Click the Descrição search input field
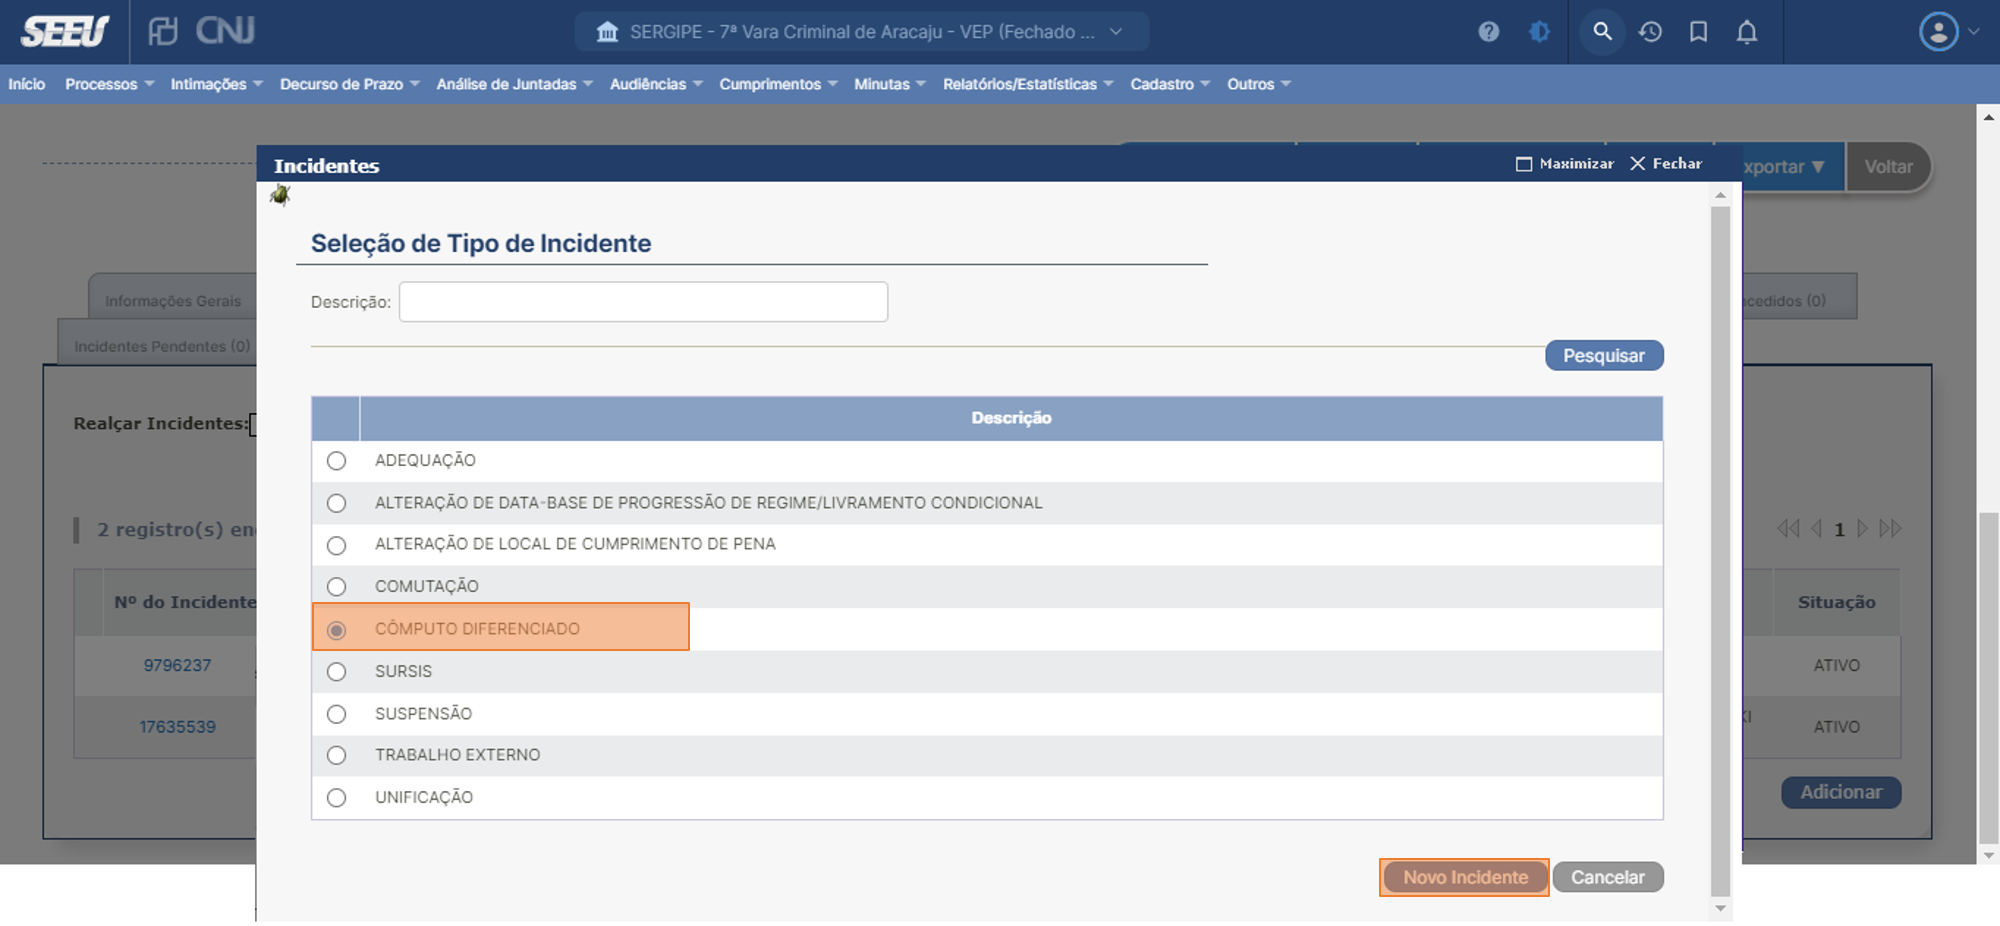The height and width of the screenshot is (926, 2000). click(x=643, y=301)
